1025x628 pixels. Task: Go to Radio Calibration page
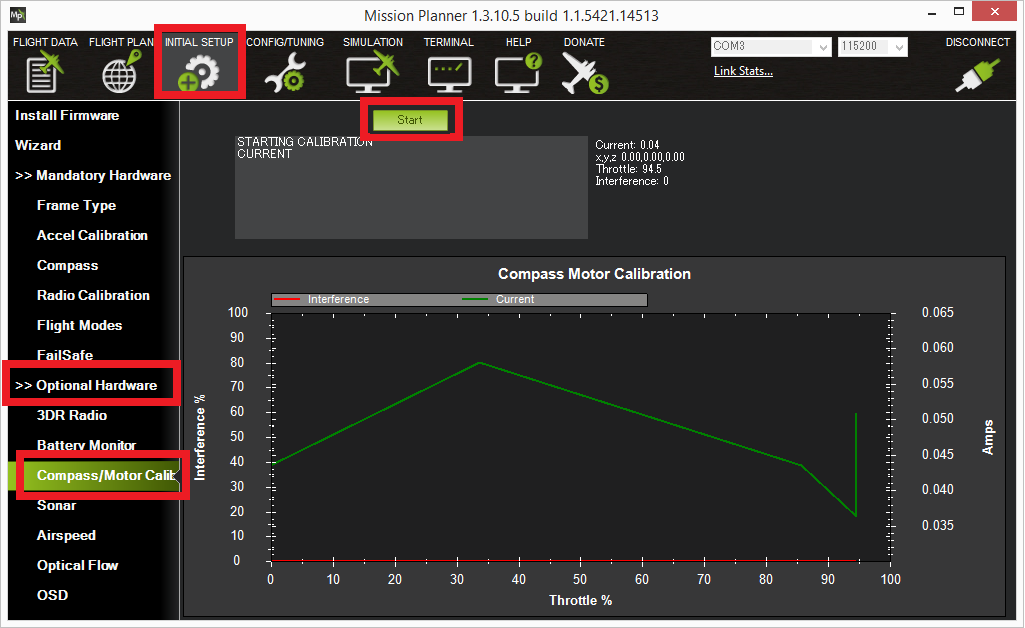[x=93, y=295]
